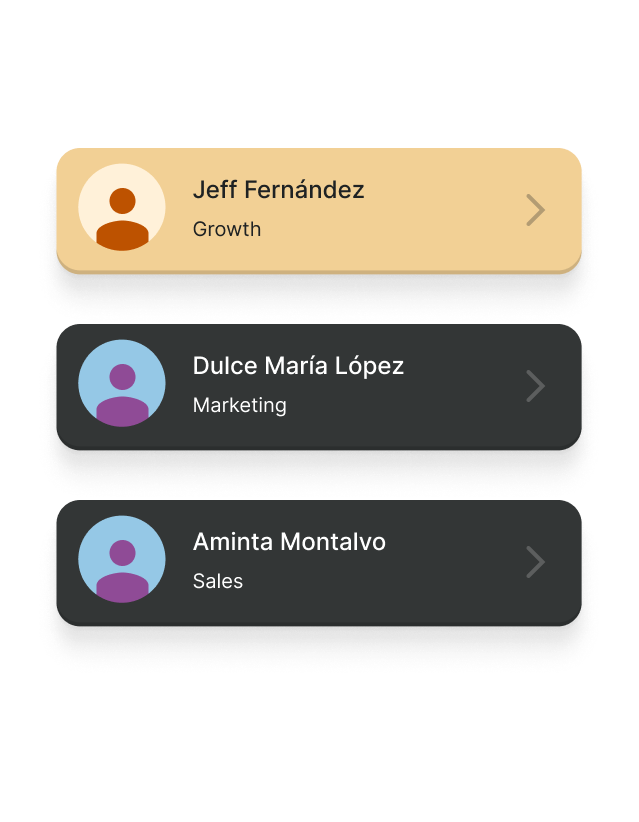Click the orange head shape in Jeff's avatar
The width and height of the screenshot is (639, 822).
[122, 200]
